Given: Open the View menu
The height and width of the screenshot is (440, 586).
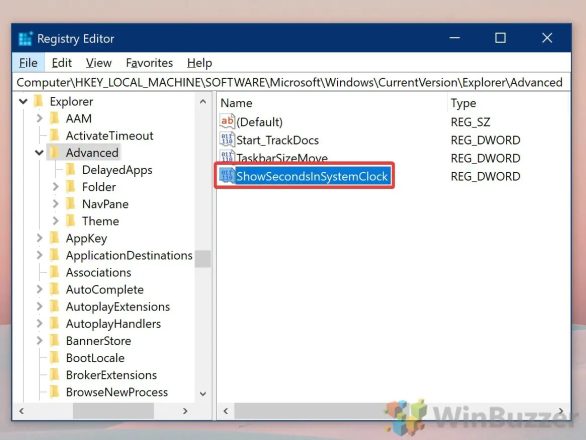Looking at the screenshot, I should (99, 63).
